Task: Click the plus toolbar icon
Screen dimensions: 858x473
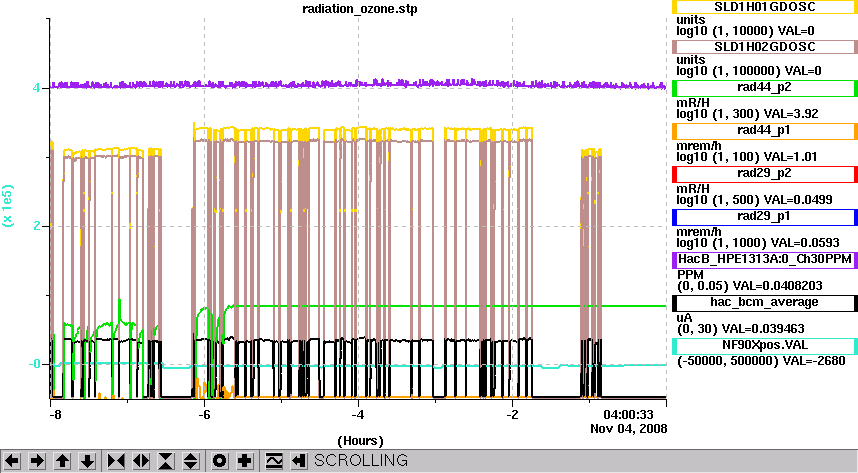Action: tap(245, 461)
